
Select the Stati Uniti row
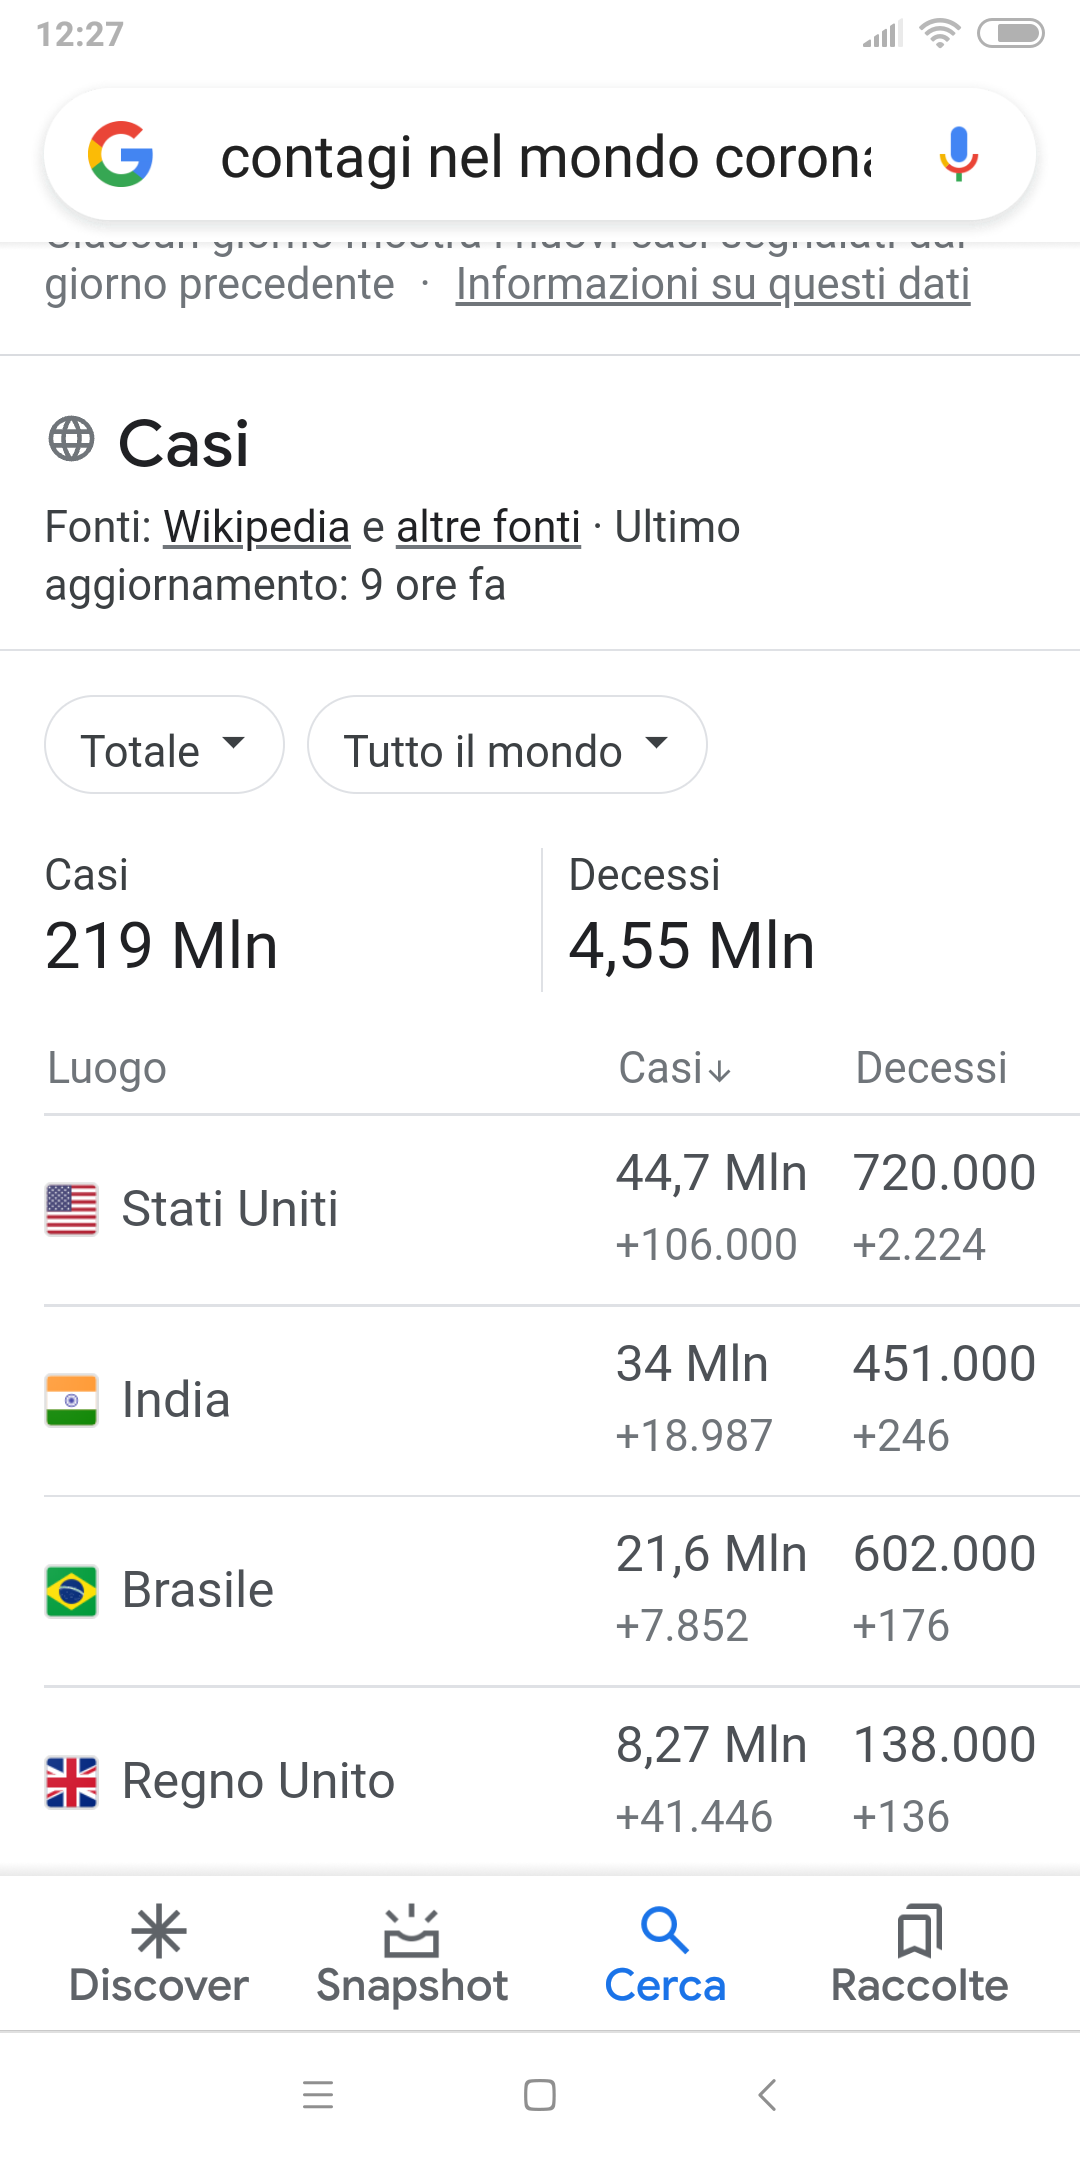point(230,1209)
